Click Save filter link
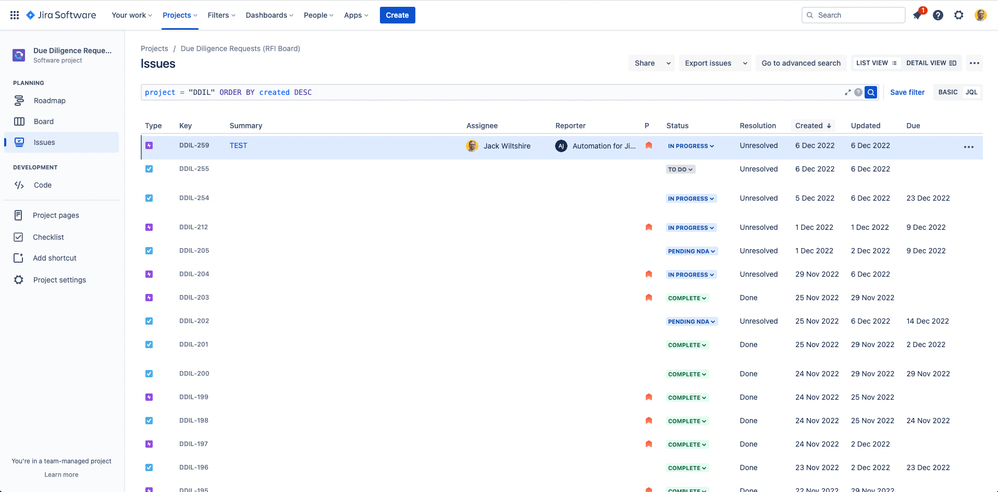The image size is (998, 492). [907, 92]
